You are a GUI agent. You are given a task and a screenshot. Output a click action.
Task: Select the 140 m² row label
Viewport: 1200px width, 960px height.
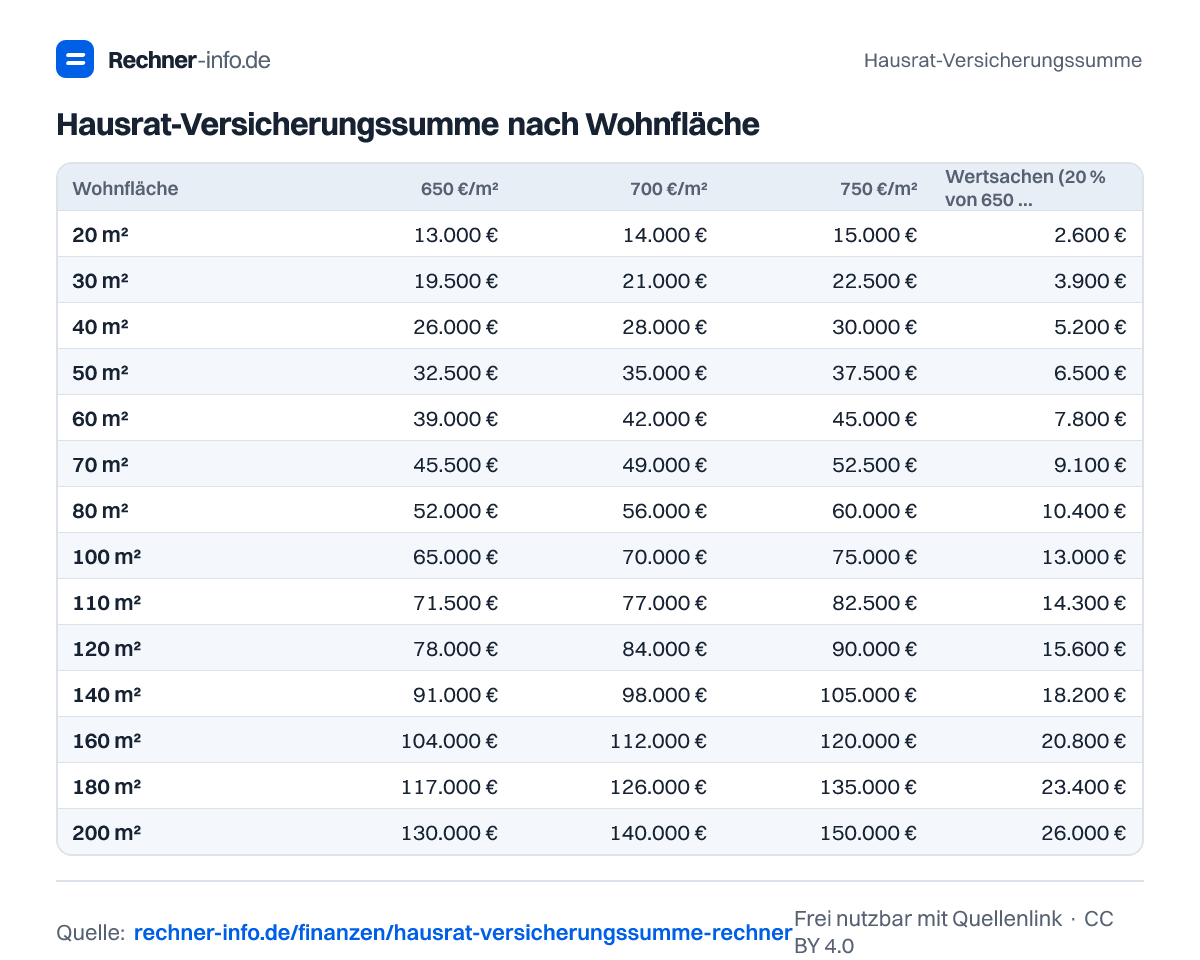(106, 695)
